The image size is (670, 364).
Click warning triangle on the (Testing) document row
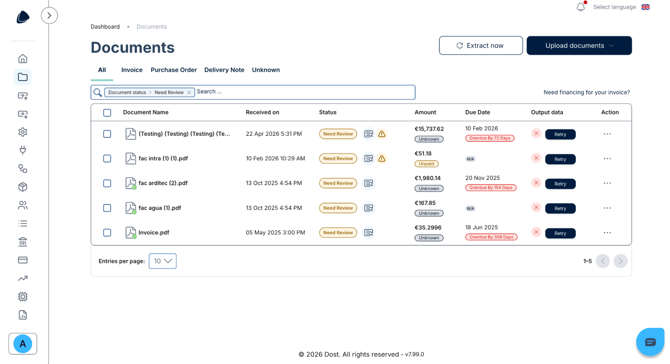pyautogui.click(x=382, y=134)
